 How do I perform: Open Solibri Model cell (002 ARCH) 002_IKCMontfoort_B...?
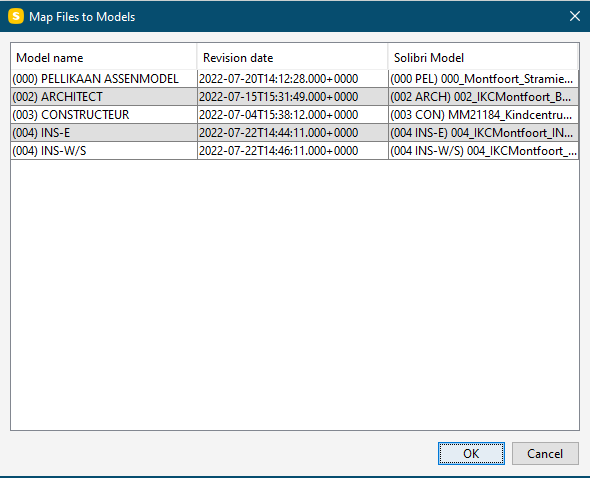click(483, 97)
